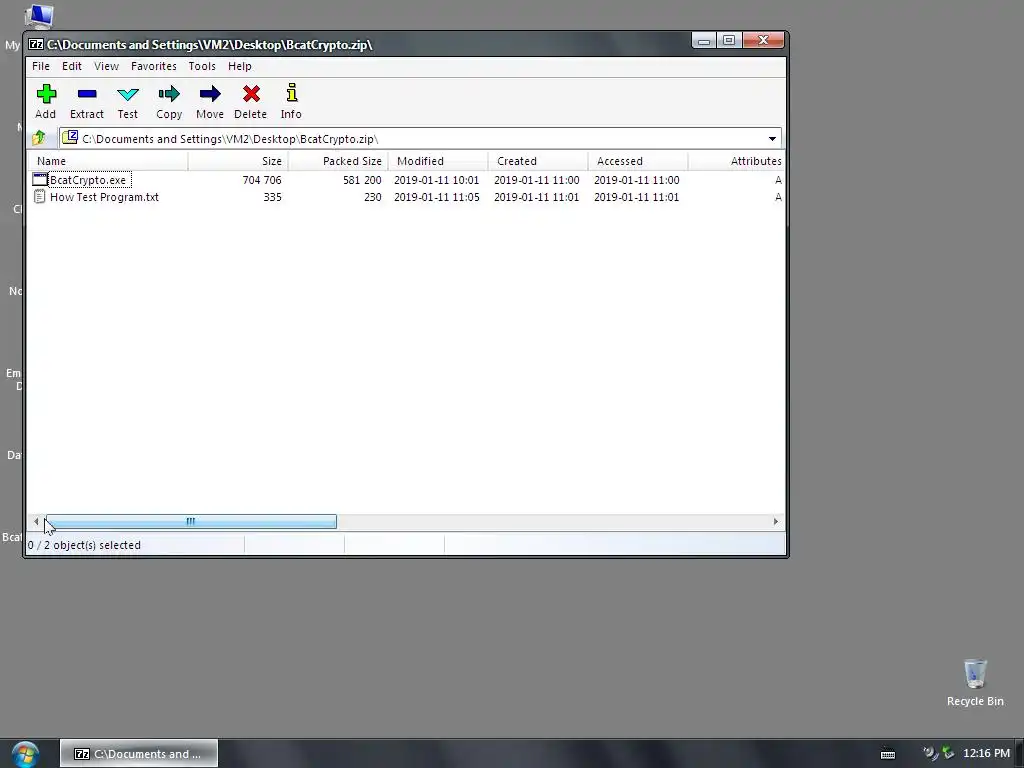Screen dimensions: 1024x768
Task: Click modified date 2019-01-11 10:01
Action: [x=436, y=180]
